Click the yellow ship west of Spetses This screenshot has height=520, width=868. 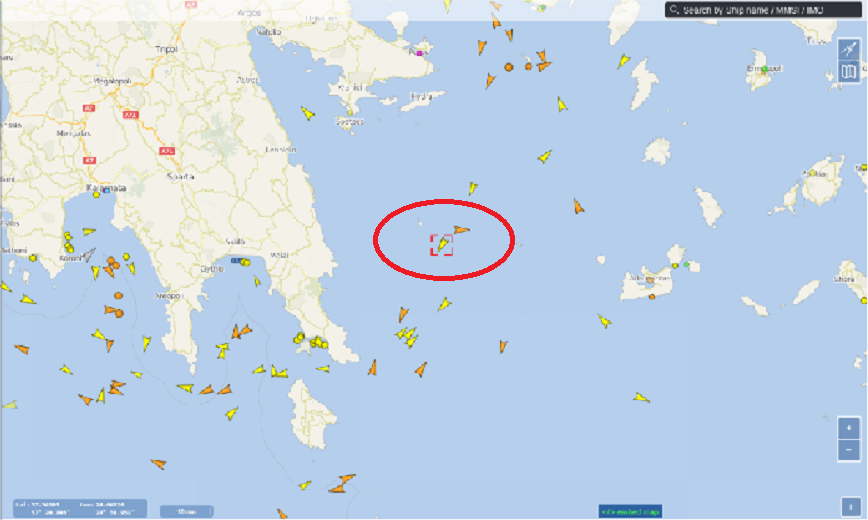308,114
